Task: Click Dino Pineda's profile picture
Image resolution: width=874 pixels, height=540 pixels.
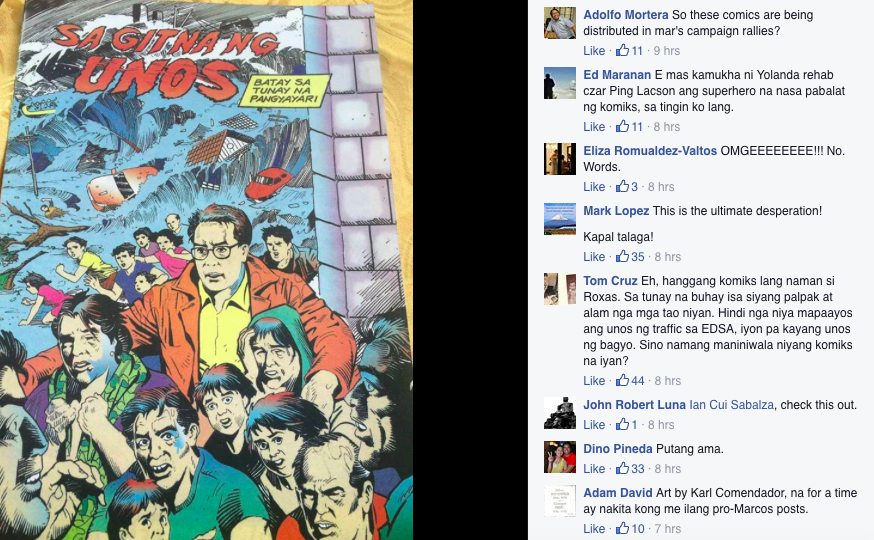Action: tap(560, 457)
